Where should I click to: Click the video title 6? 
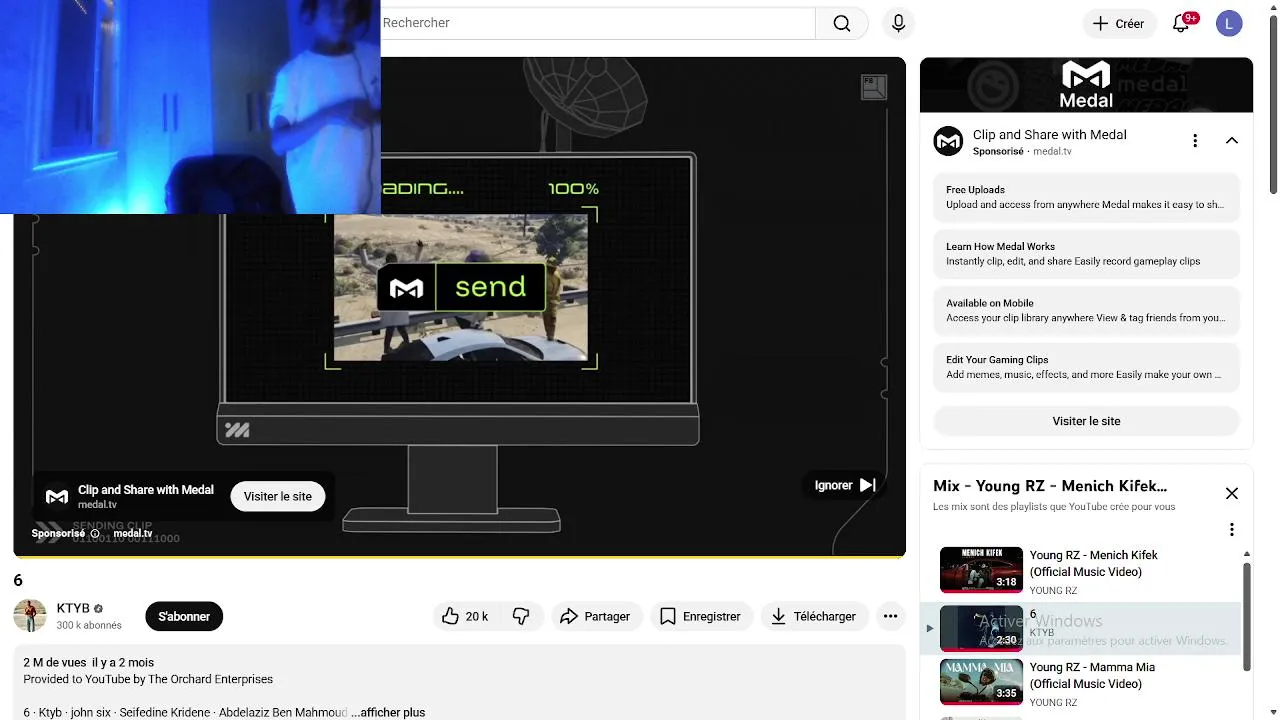(18, 580)
